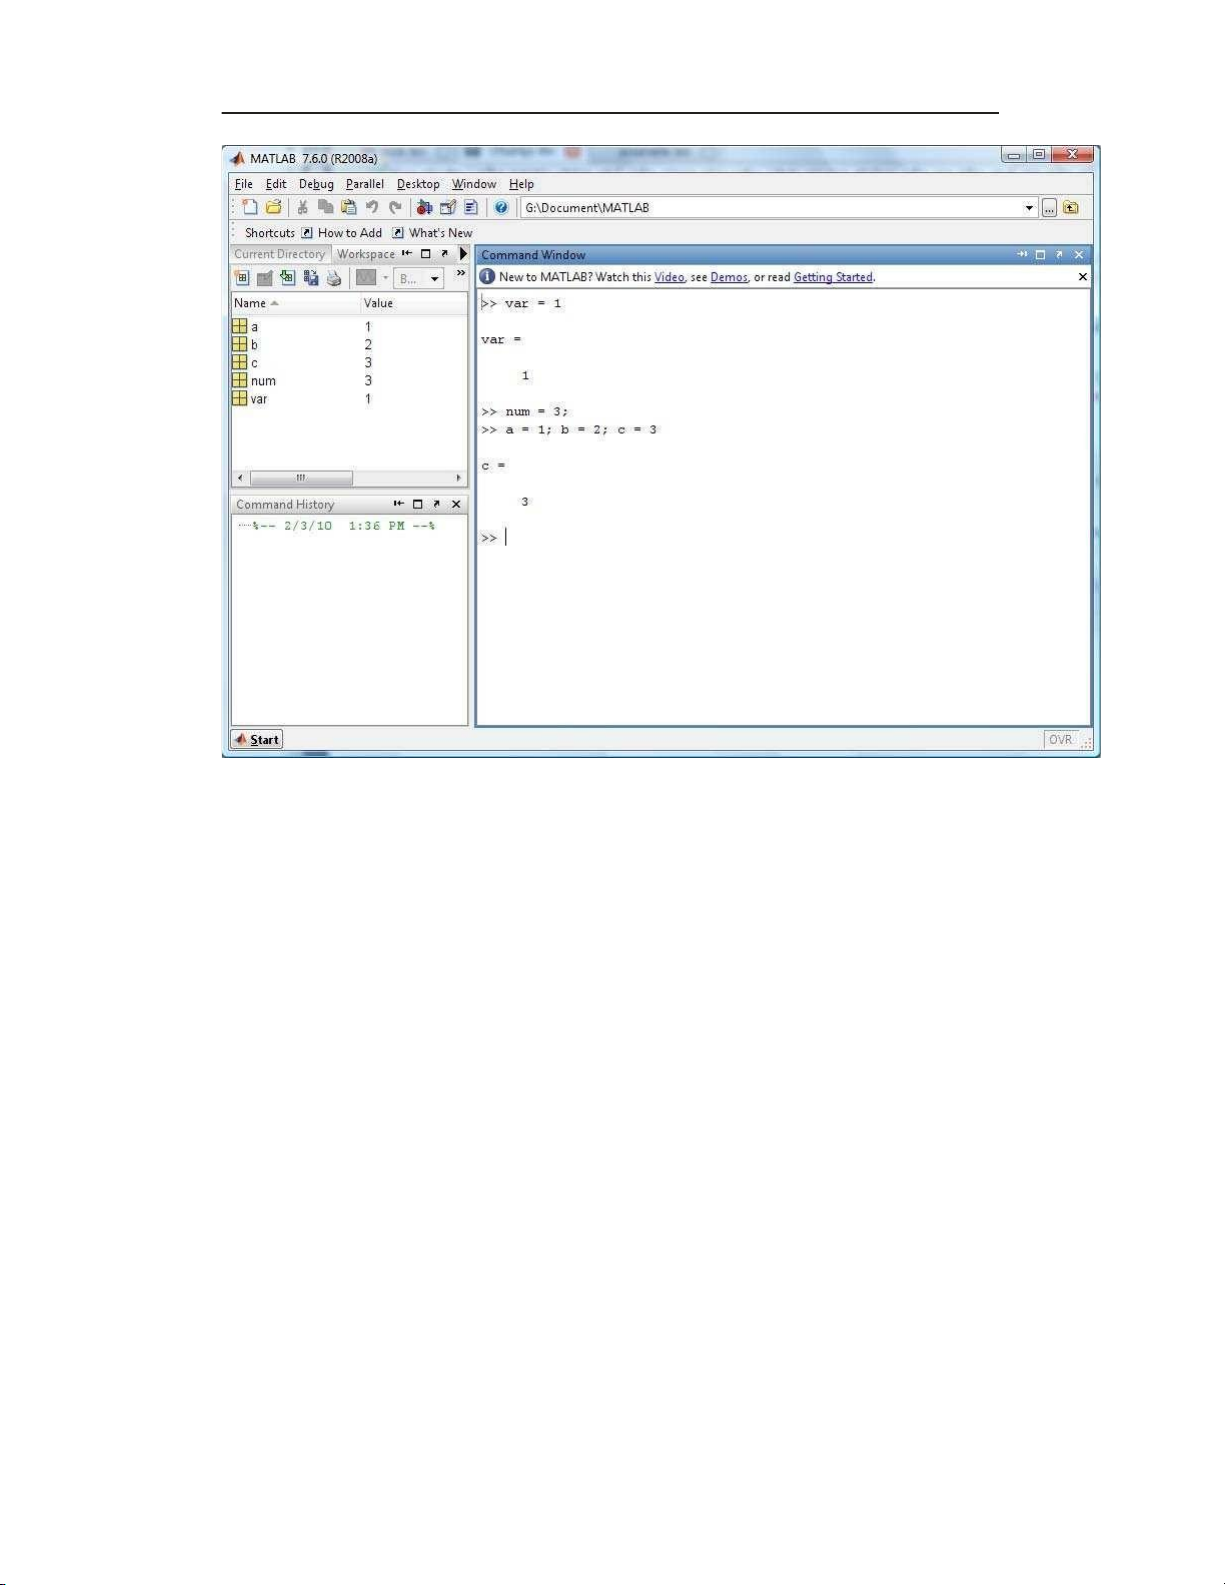Click the Open file folder icon
The height and width of the screenshot is (1585, 1225).
(x=272, y=207)
